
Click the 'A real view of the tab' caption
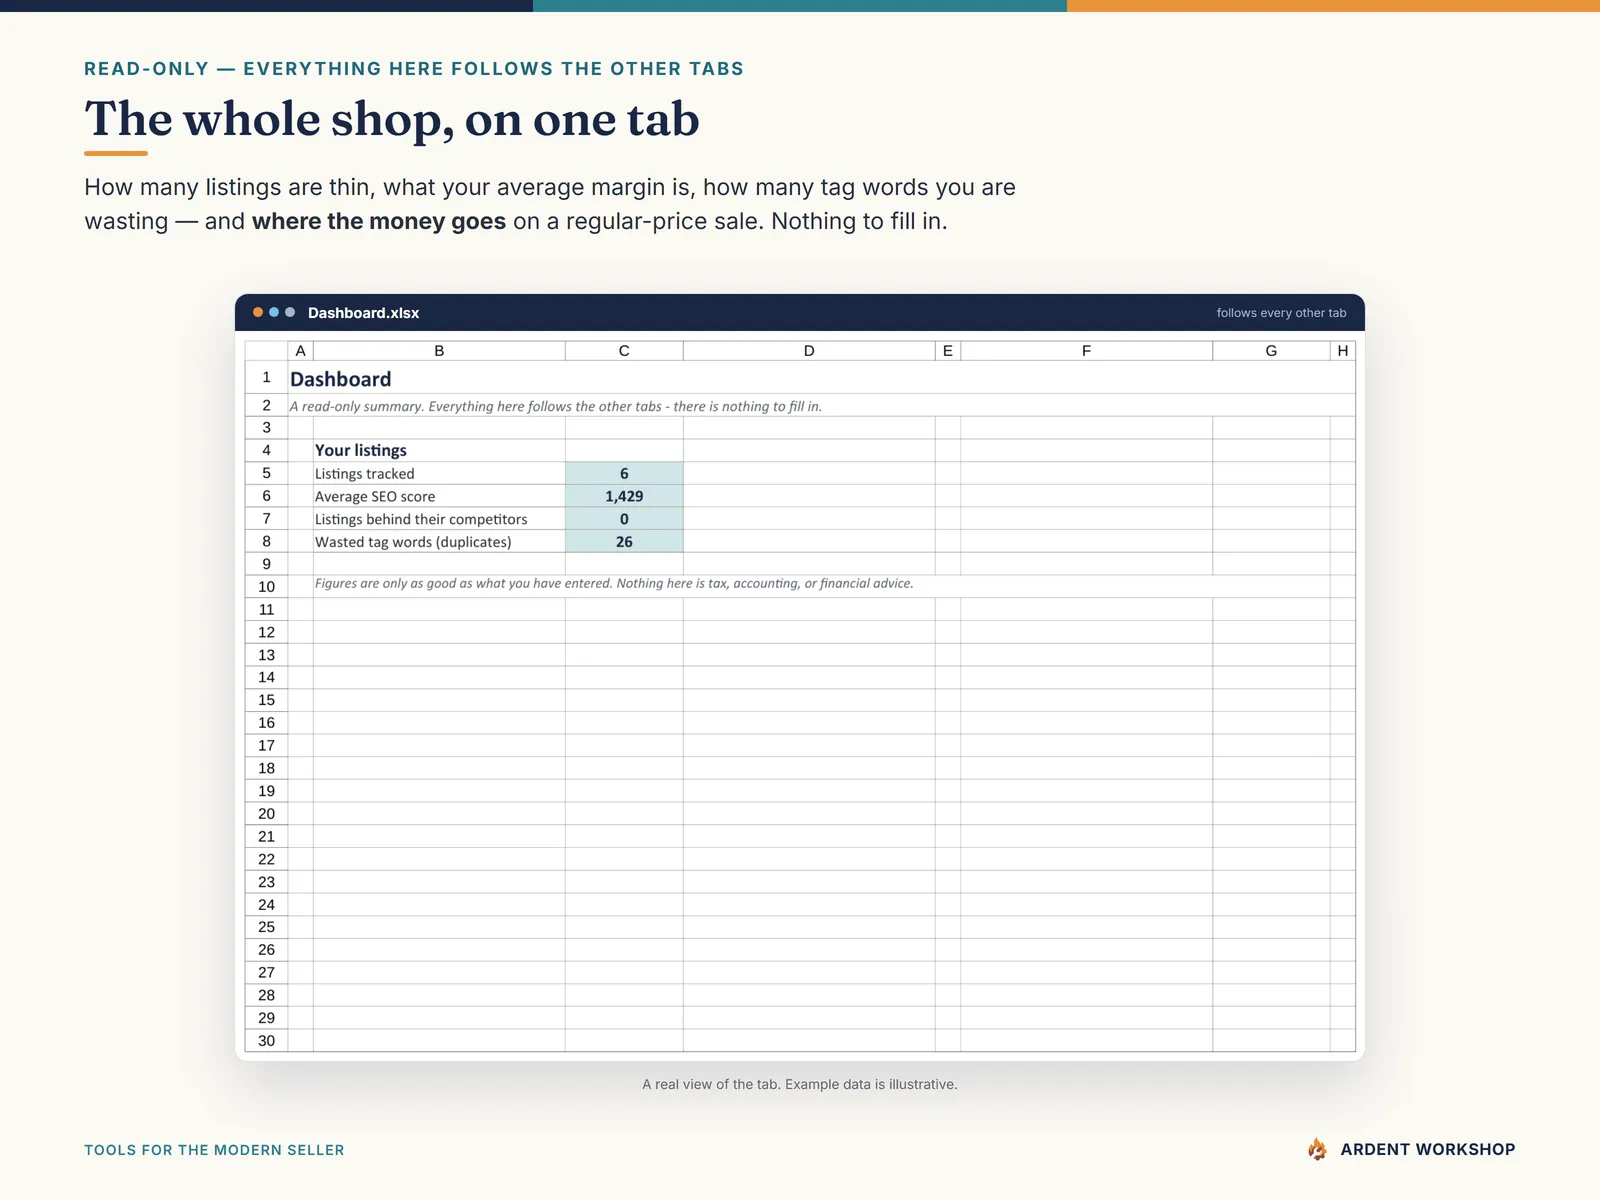pos(800,1084)
